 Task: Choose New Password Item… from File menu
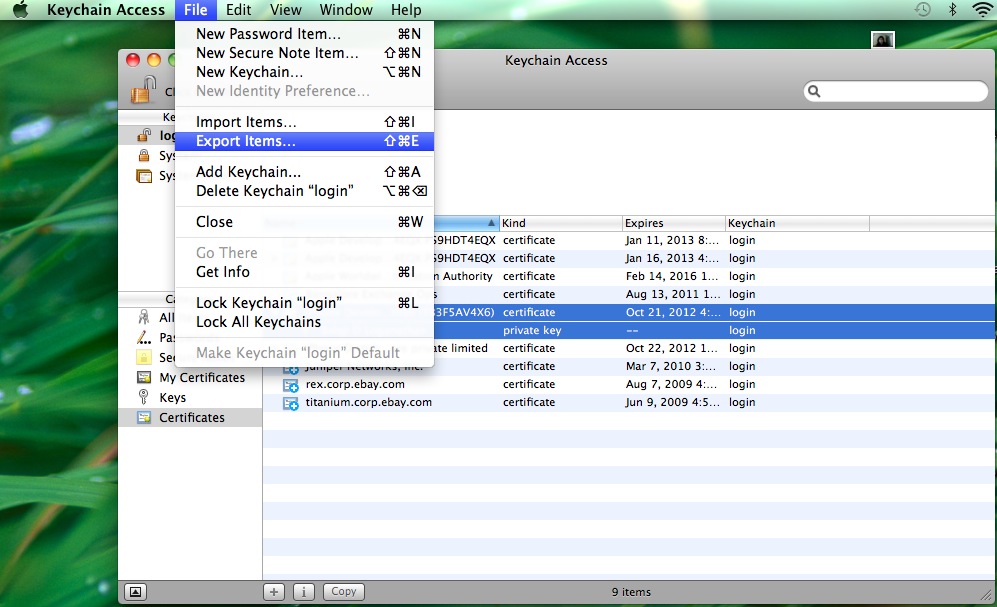click(x=305, y=34)
